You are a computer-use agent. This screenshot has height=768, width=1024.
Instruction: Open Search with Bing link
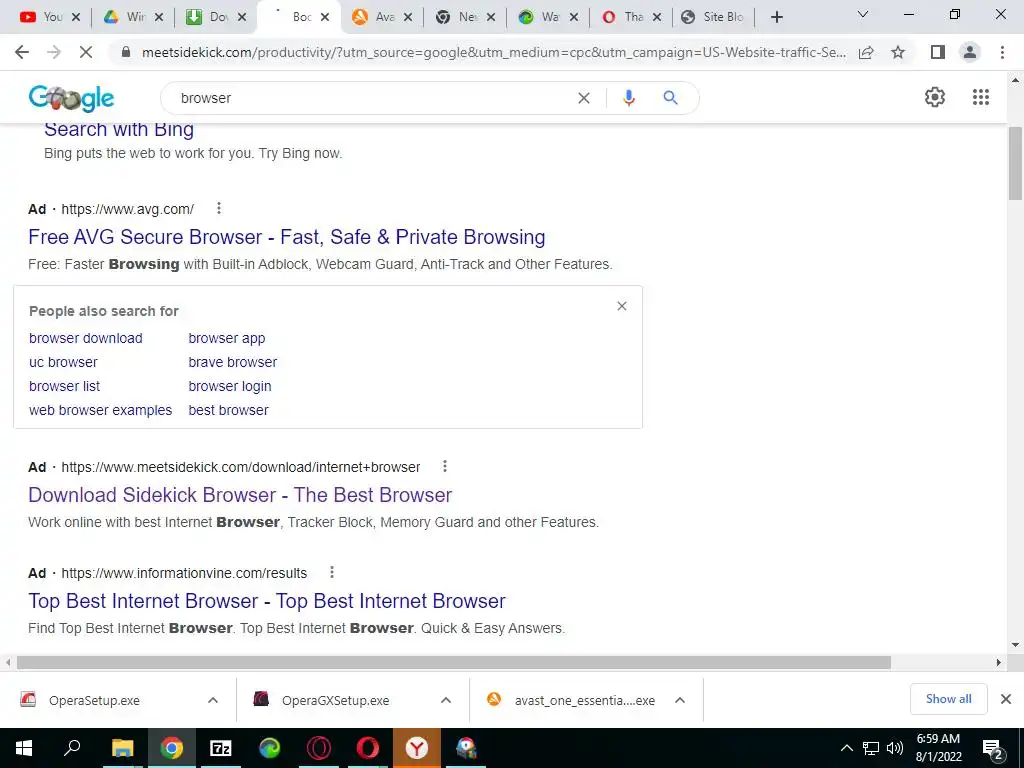pyautogui.click(x=119, y=129)
